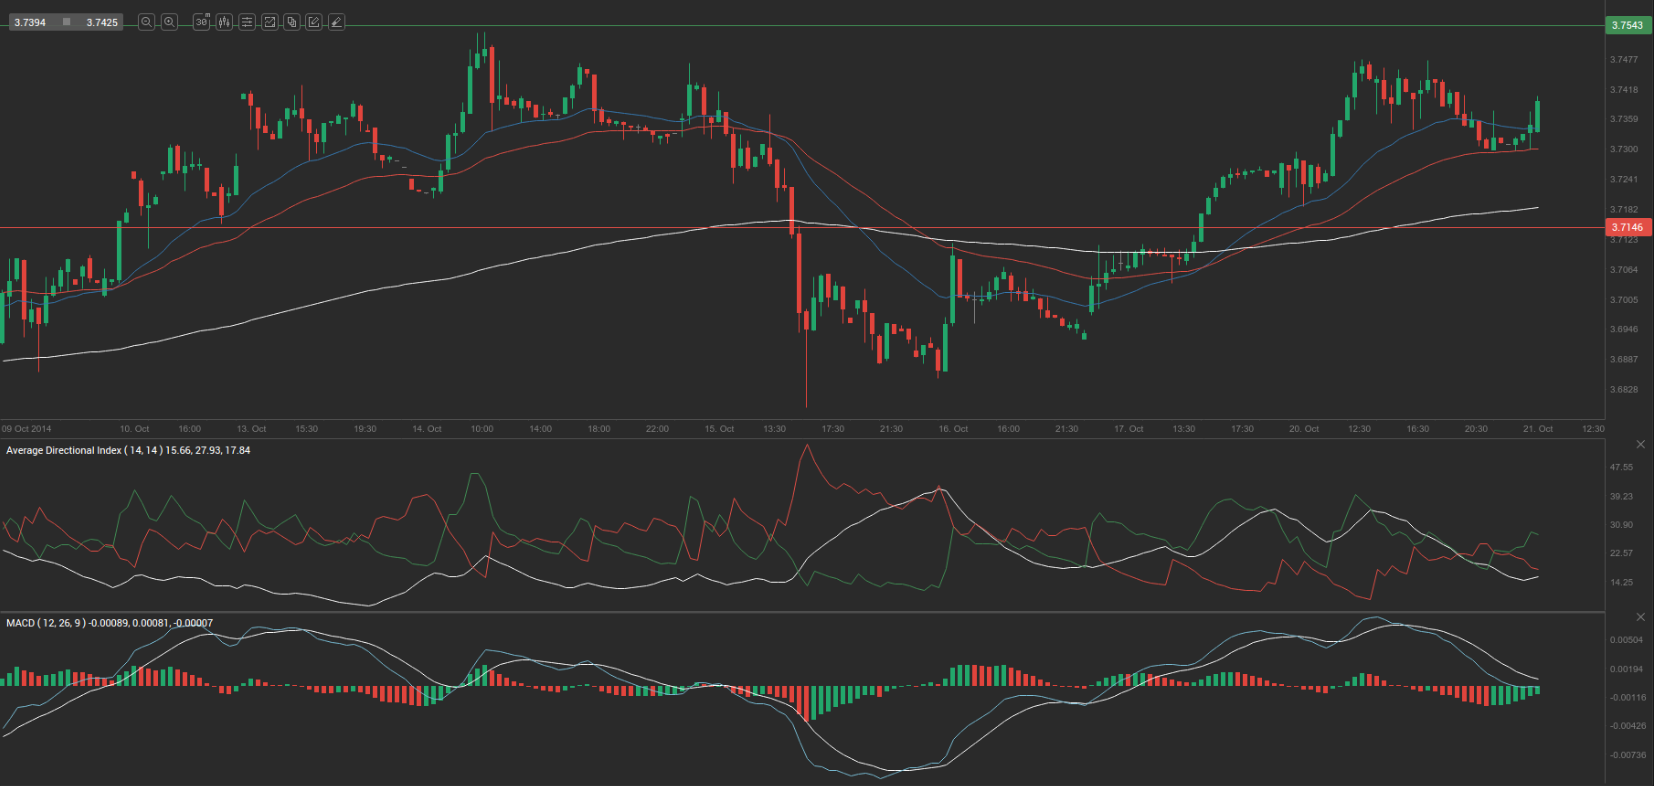Open the indicator settings sliders icon
Screen dimensions: 1654x786
point(247,22)
